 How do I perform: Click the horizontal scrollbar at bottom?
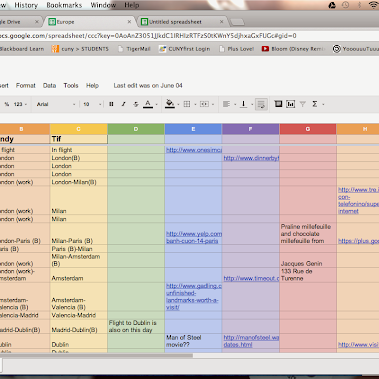click(x=96, y=356)
